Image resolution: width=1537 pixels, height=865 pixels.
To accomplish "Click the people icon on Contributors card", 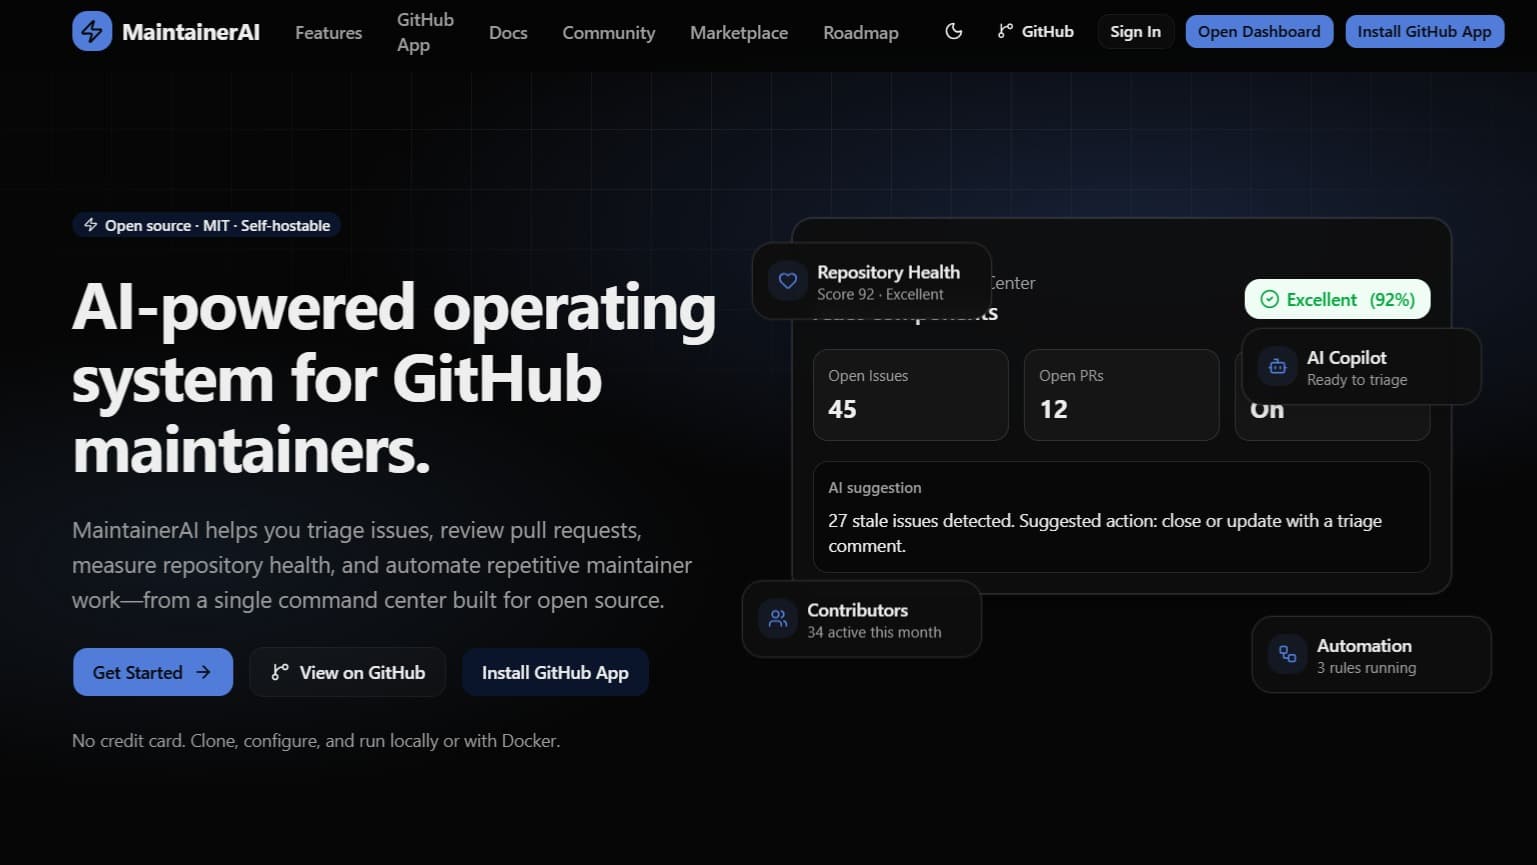I will pyautogui.click(x=778, y=619).
